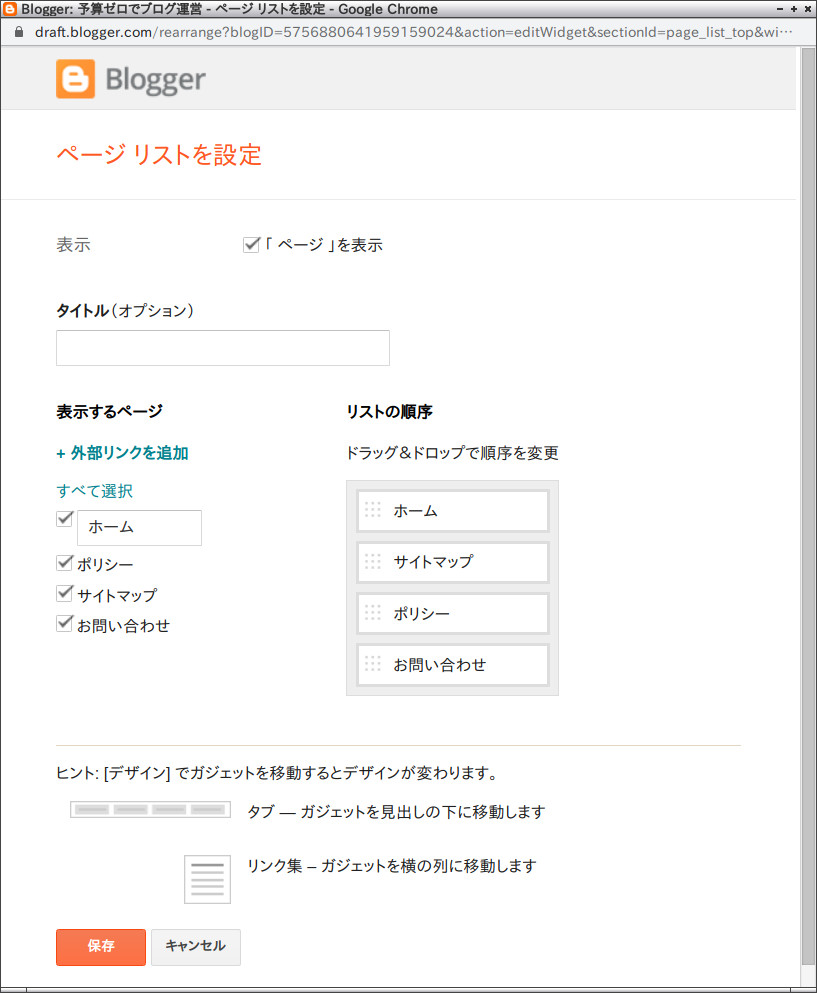Uncheck the ポリシー page checkbox
Image resolution: width=817 pixels, height=993 pixels.
pos(65,562)
